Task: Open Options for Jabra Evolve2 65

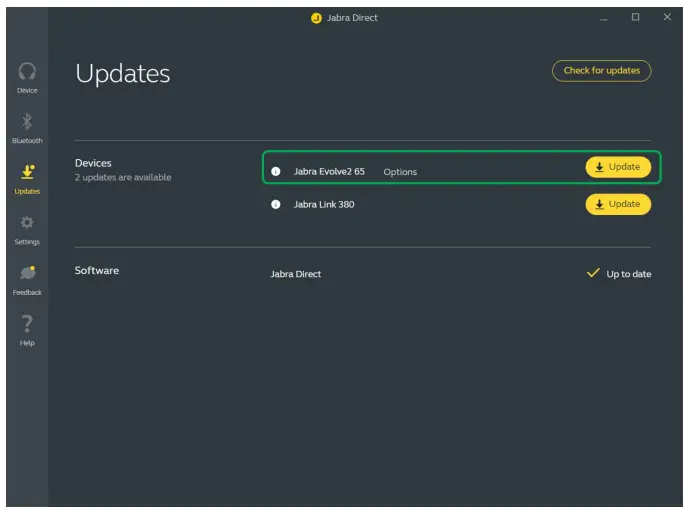Action: tap(400, 172)
